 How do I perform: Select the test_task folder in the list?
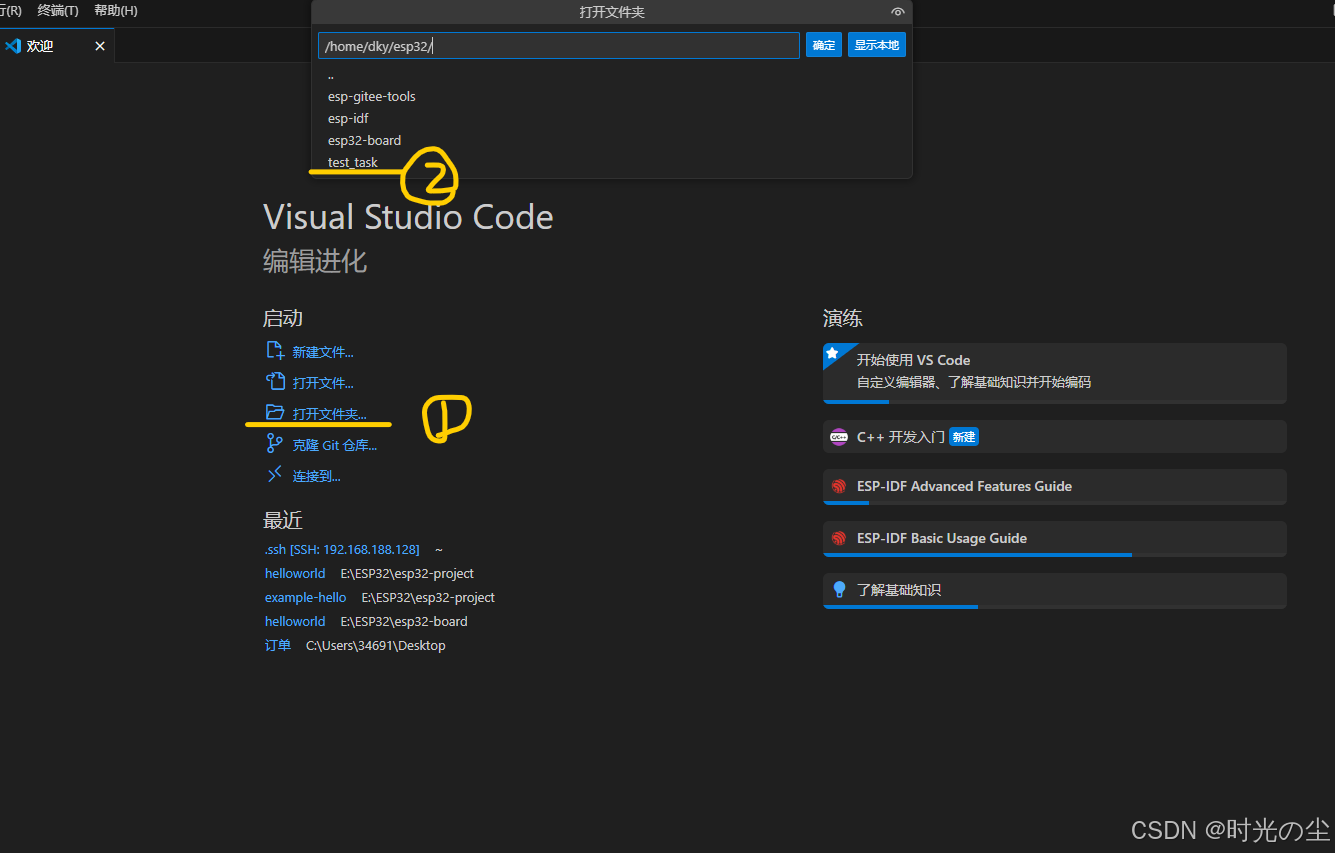pyautogui.click(x=353, y=161)
